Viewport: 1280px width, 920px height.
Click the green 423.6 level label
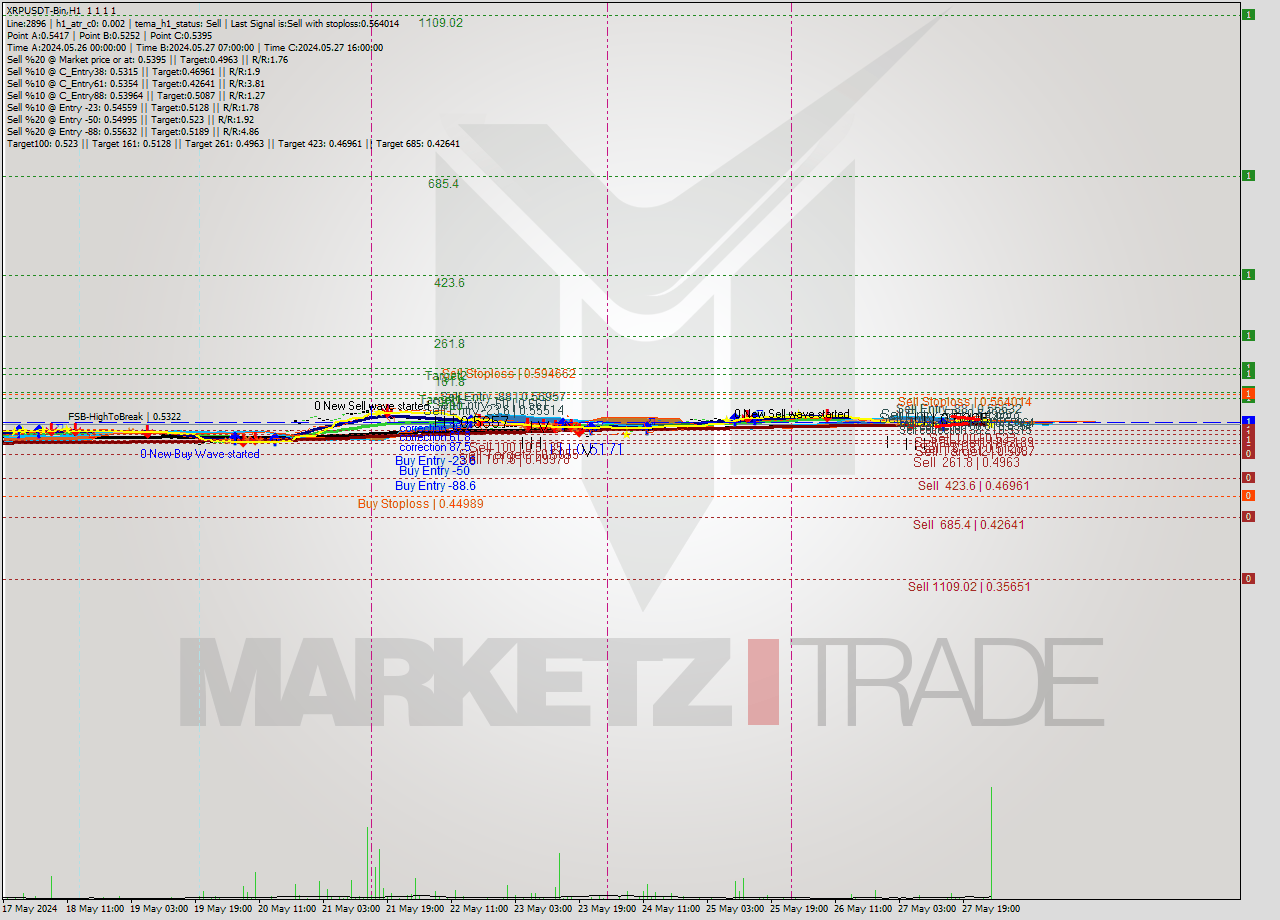pos(449,283)
